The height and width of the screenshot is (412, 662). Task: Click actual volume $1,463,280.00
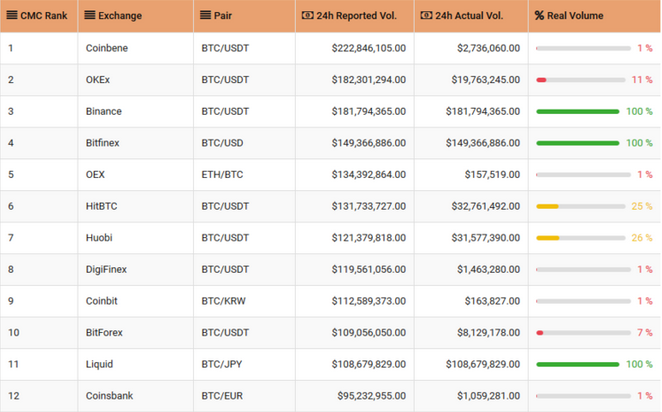pyautogui.click(x=488, y=269)
